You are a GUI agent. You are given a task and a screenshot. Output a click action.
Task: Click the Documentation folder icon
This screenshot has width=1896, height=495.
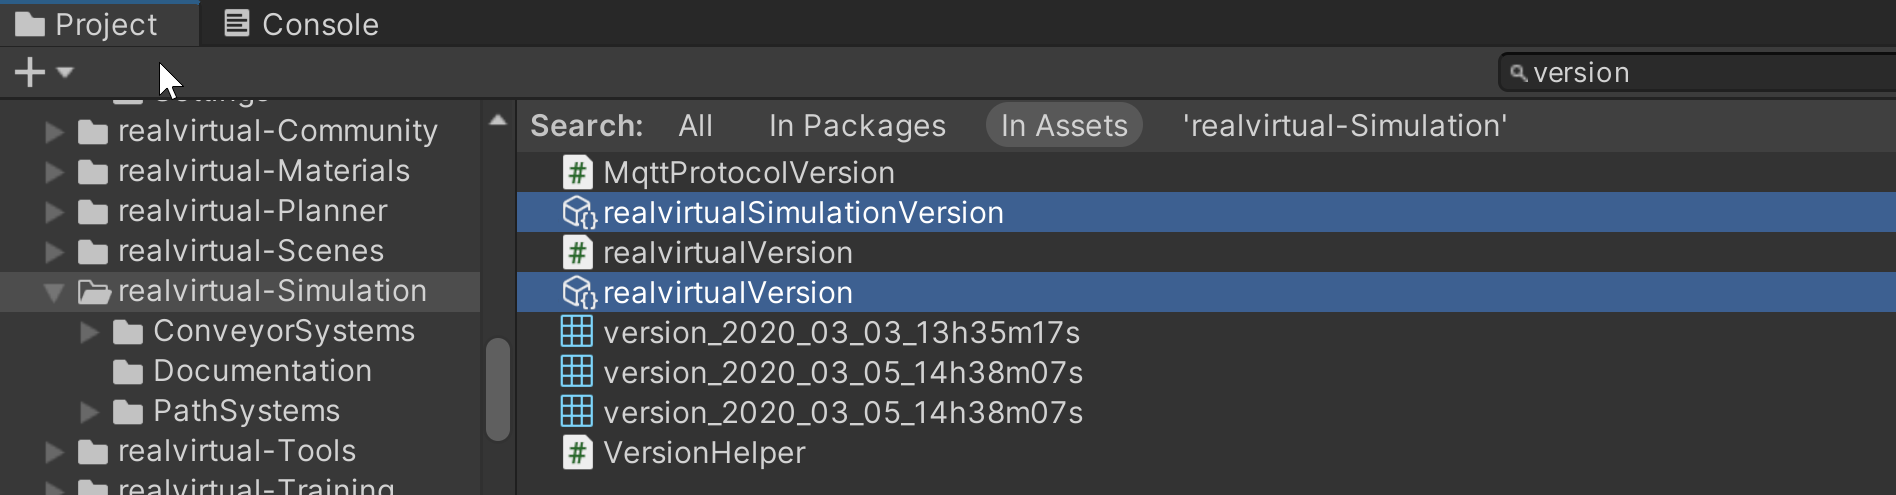pos(128,372)
